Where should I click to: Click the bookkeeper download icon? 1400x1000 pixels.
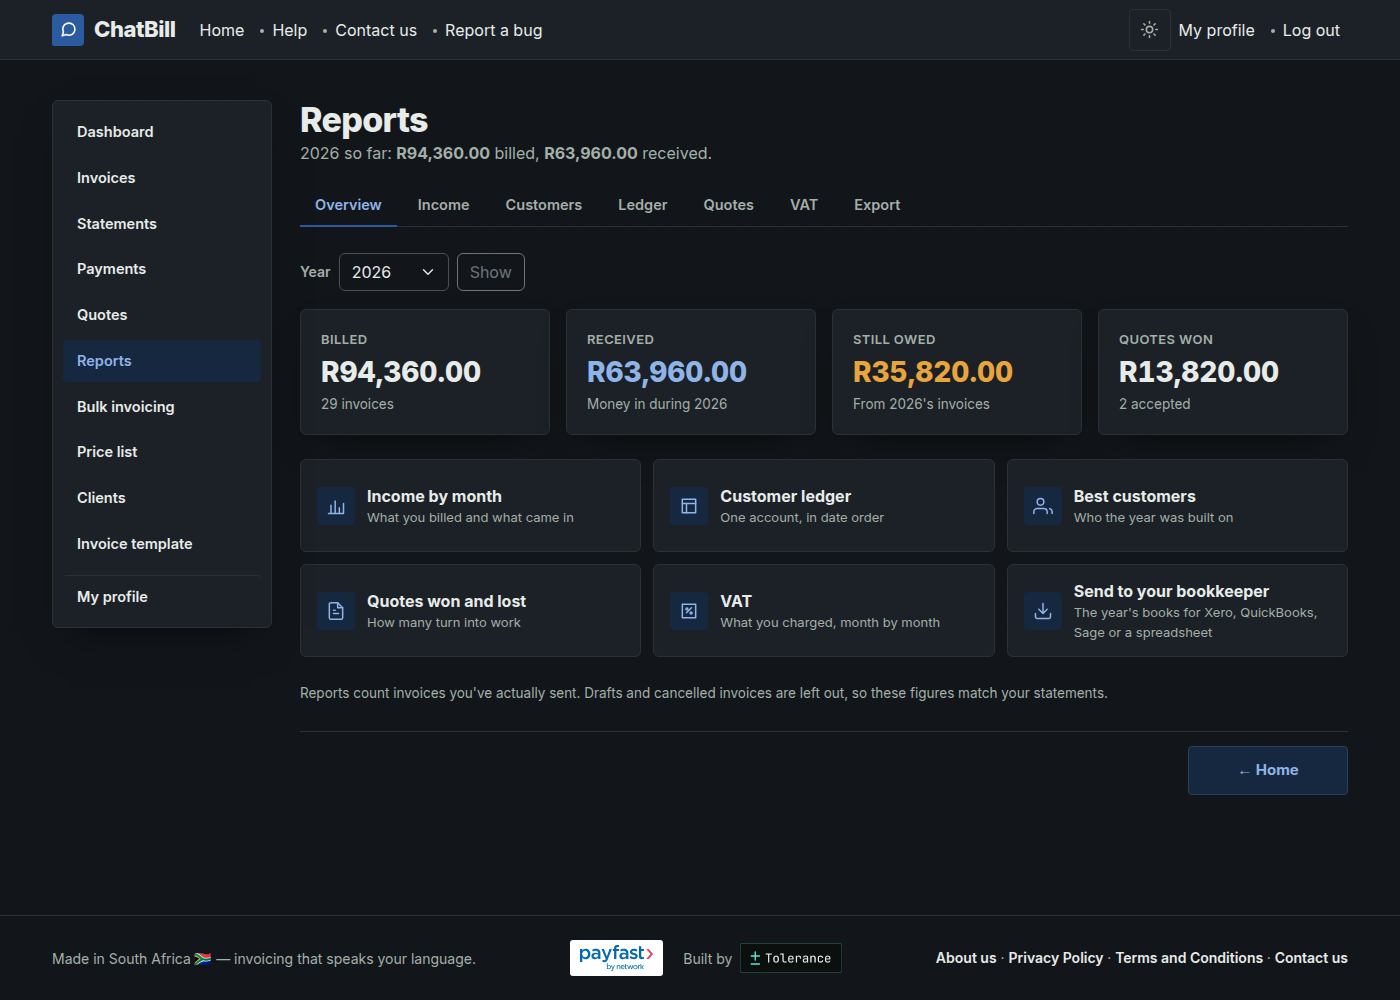[1043, 611]
